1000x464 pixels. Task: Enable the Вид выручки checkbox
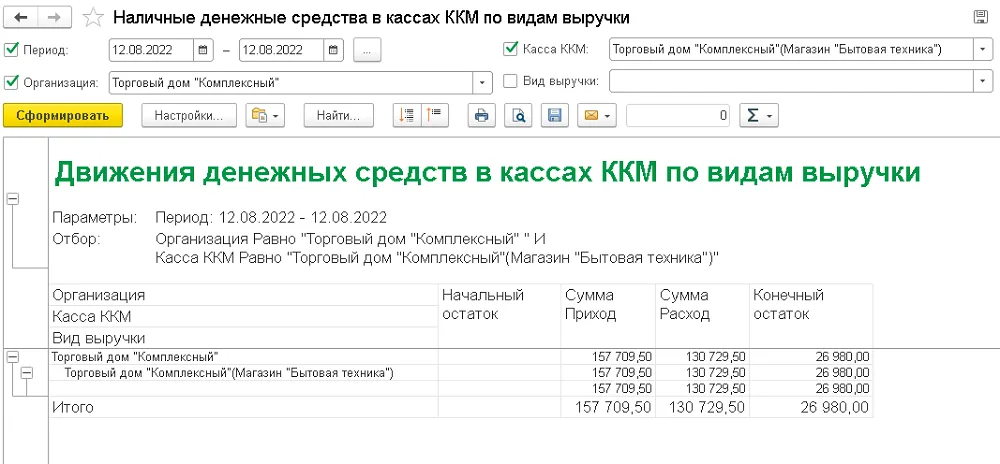510,81
